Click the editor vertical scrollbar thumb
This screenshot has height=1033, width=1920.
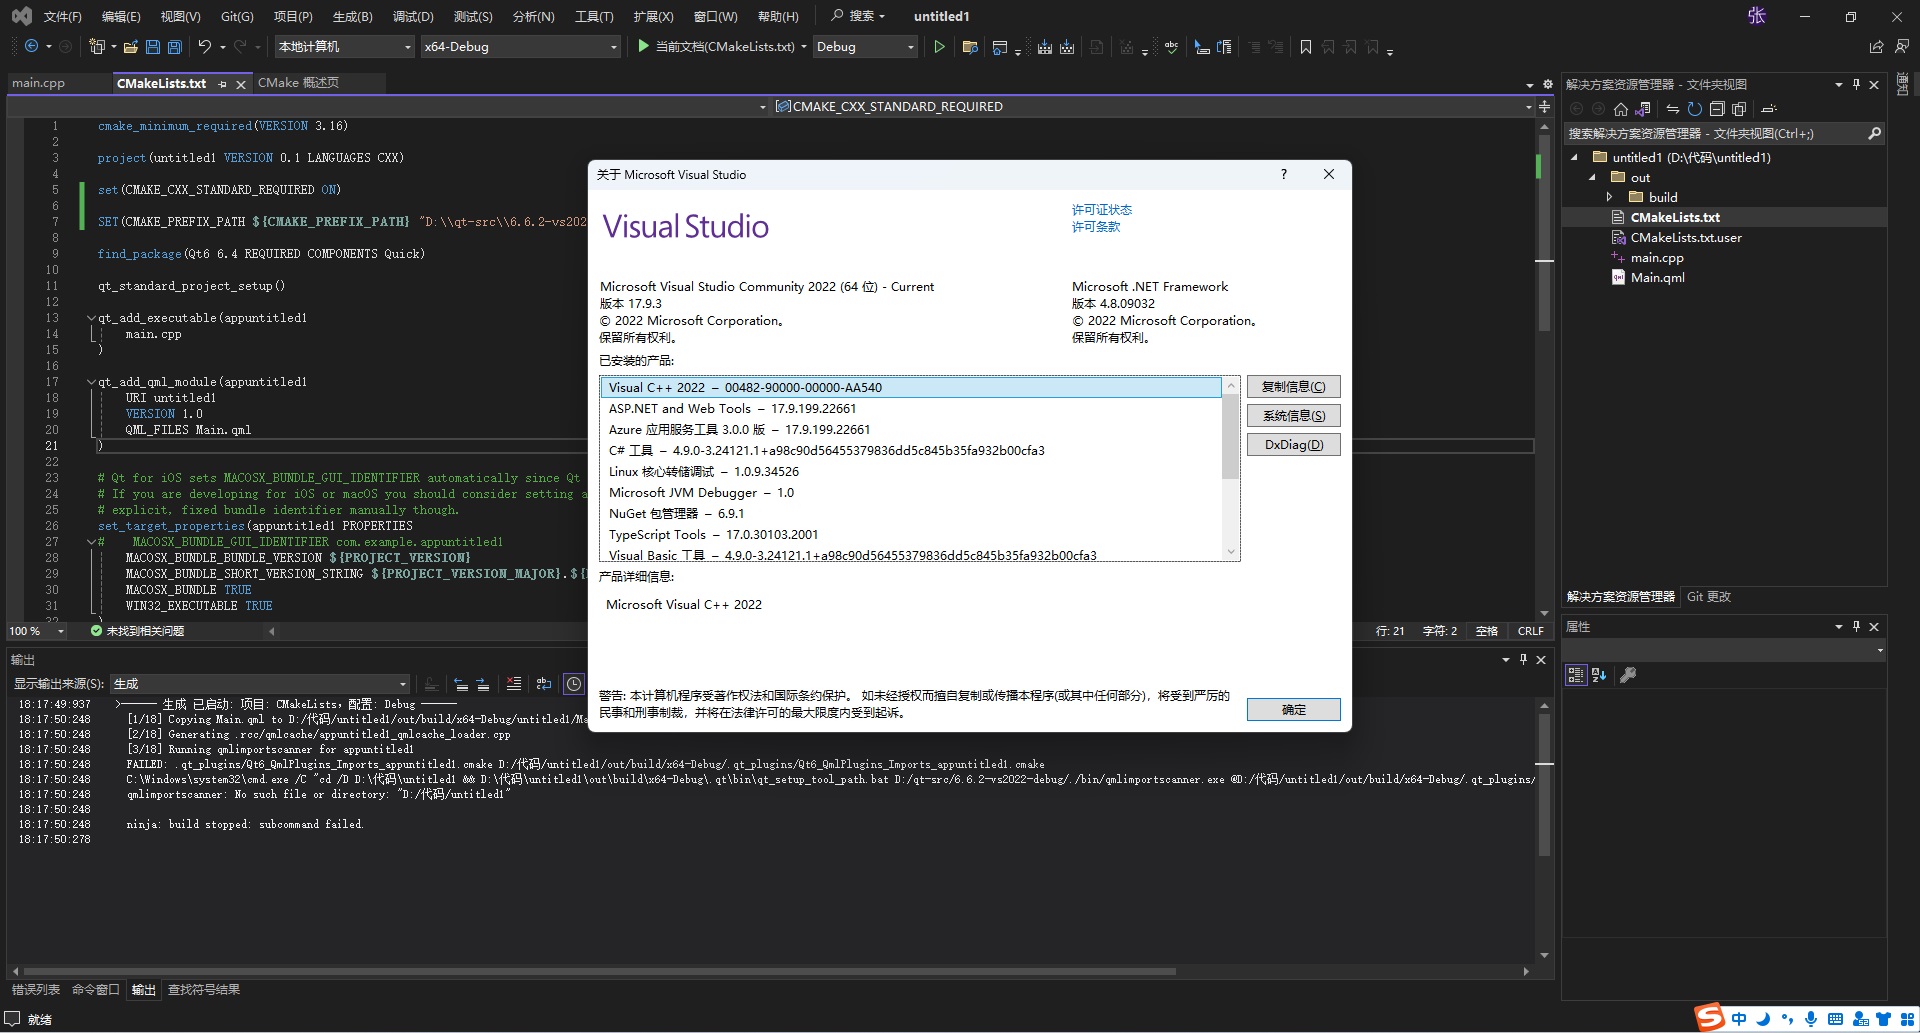coord(1544,232)
